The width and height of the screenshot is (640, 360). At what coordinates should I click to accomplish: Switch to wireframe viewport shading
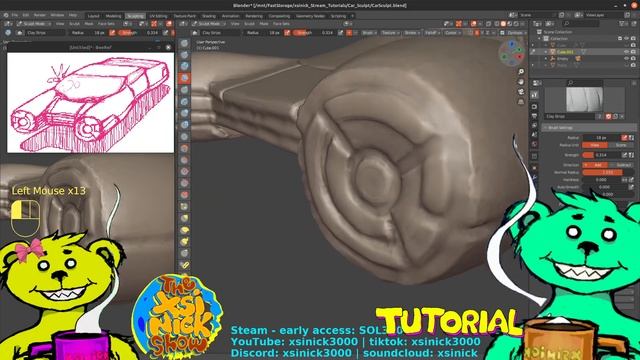[496, 24]
